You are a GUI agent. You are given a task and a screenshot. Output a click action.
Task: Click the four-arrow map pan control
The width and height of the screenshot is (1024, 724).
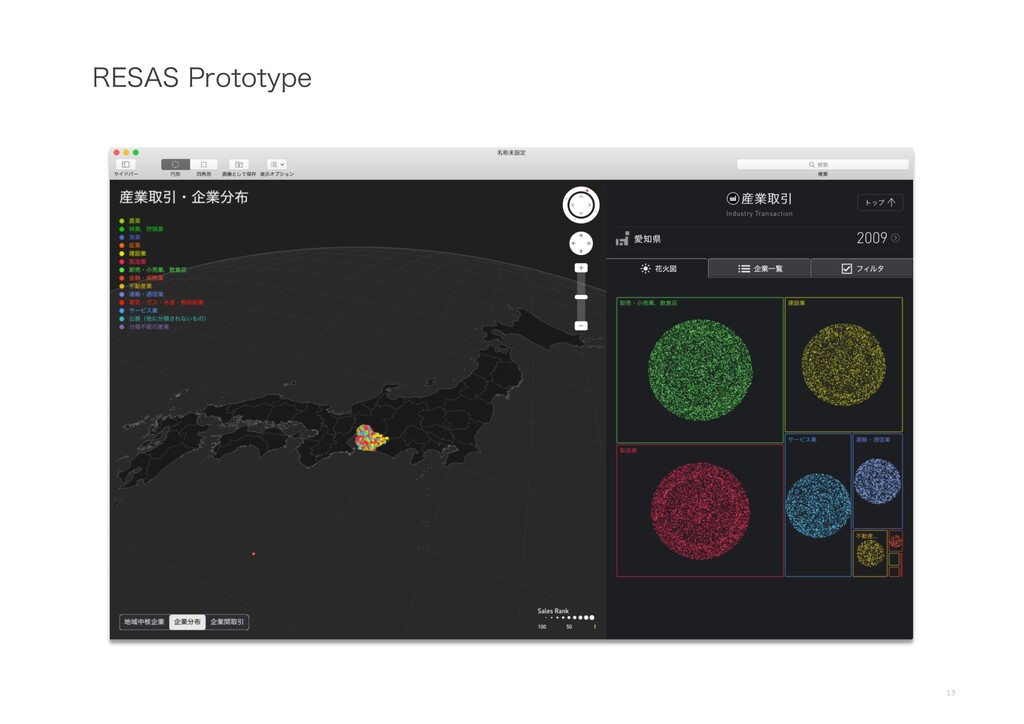point(581,244)
